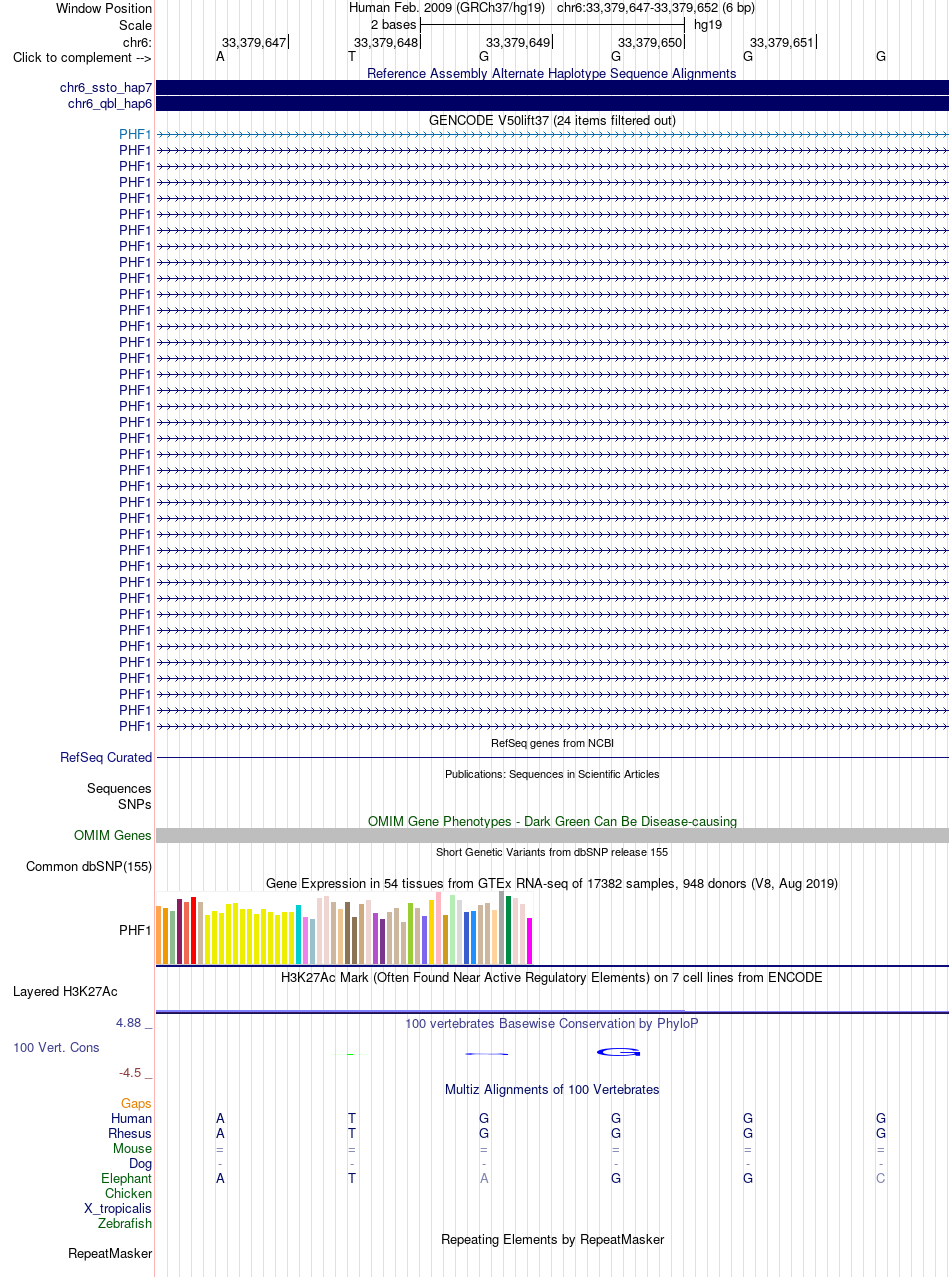Open Publications: Sequences in Scientific Articles title
The image size is (950, 1277).
552,774
